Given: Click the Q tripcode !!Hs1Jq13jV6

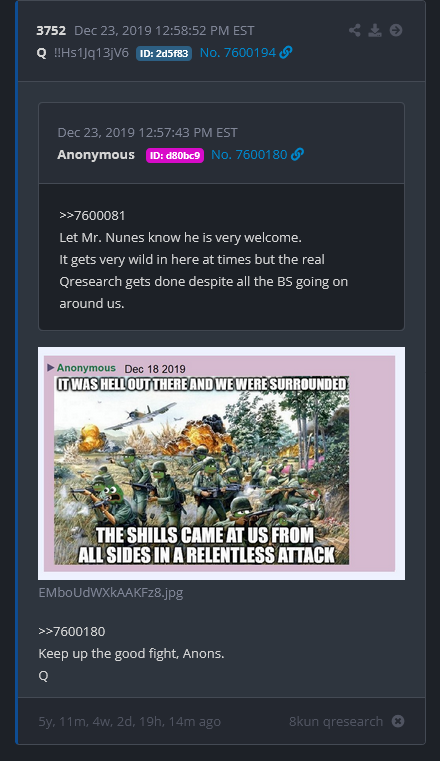Looking at the screenshot, I should click(x=91, y=52).
